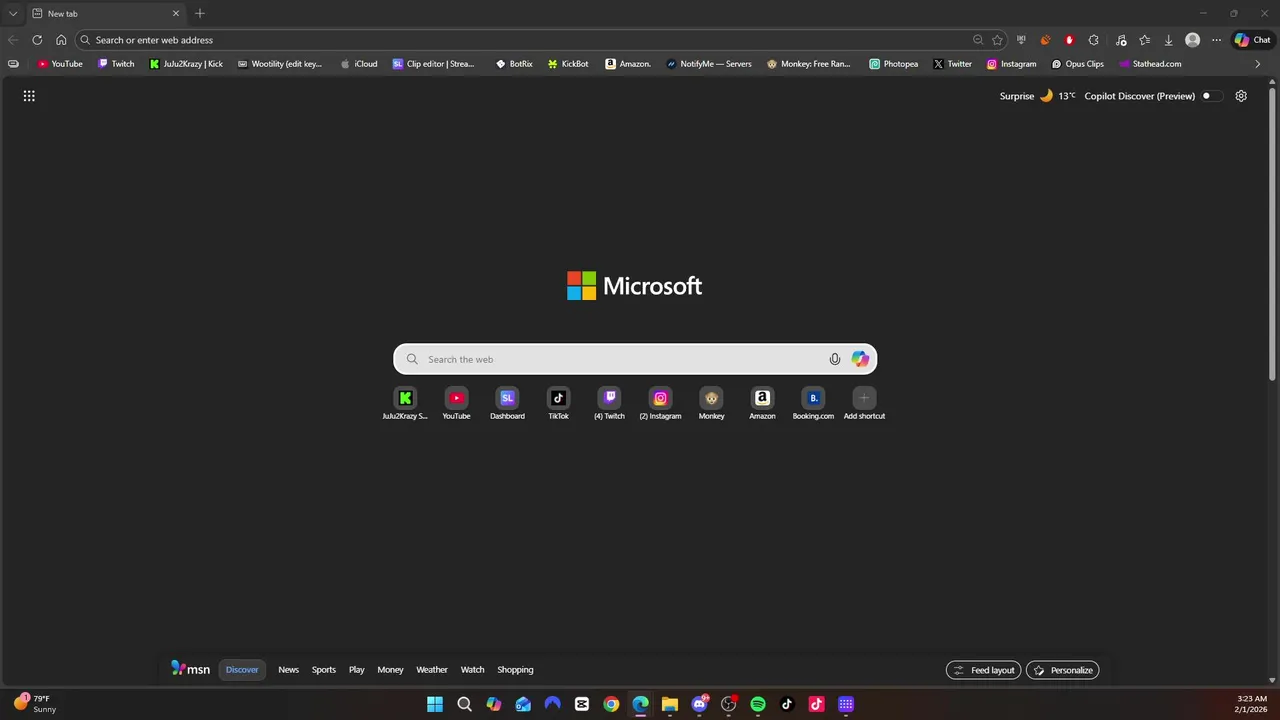Image resolution: width=1280 pixels, height=720 pixels.
Task: Open the apps grid launcher icon
Action: click(29, 96)
